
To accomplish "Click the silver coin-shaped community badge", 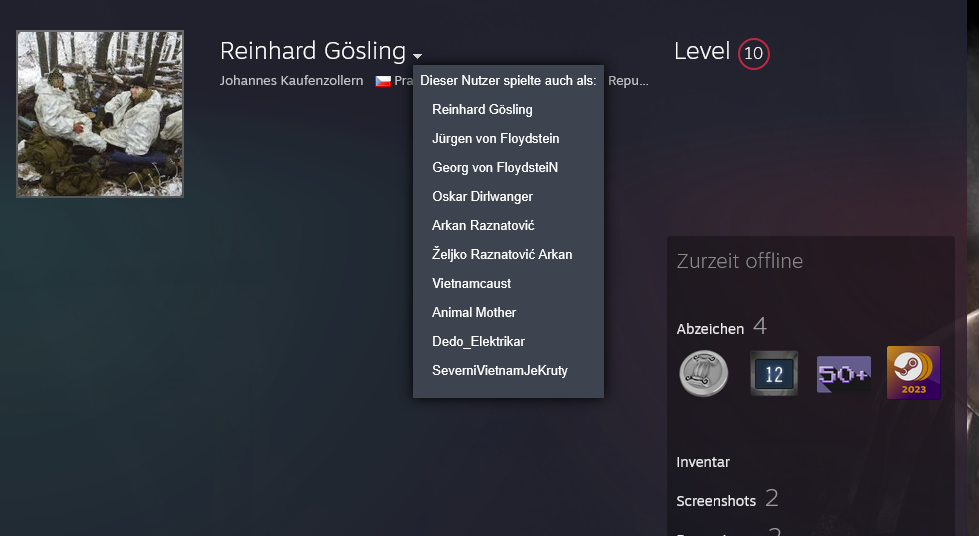I will pyautogui.click(x=702, y=374).
